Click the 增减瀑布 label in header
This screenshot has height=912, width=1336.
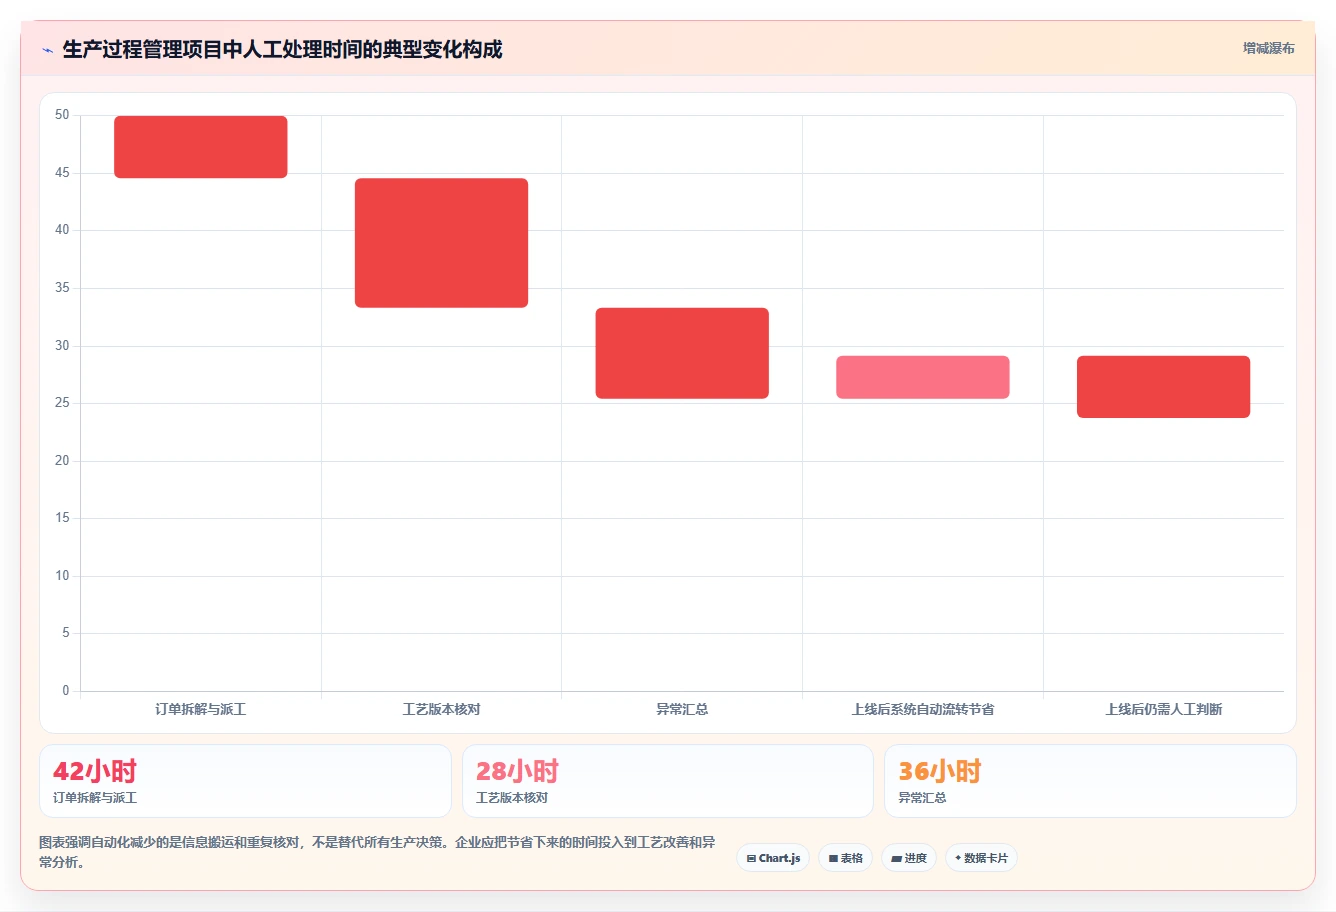pos(1268,48)
